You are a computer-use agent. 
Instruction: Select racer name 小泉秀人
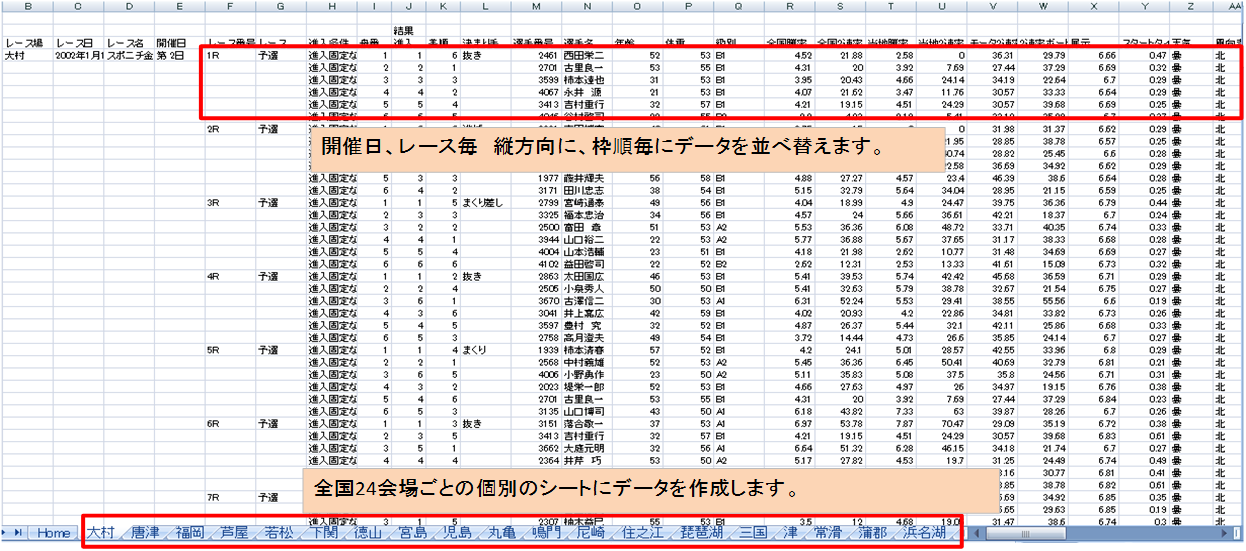click(x=585, y=288)
